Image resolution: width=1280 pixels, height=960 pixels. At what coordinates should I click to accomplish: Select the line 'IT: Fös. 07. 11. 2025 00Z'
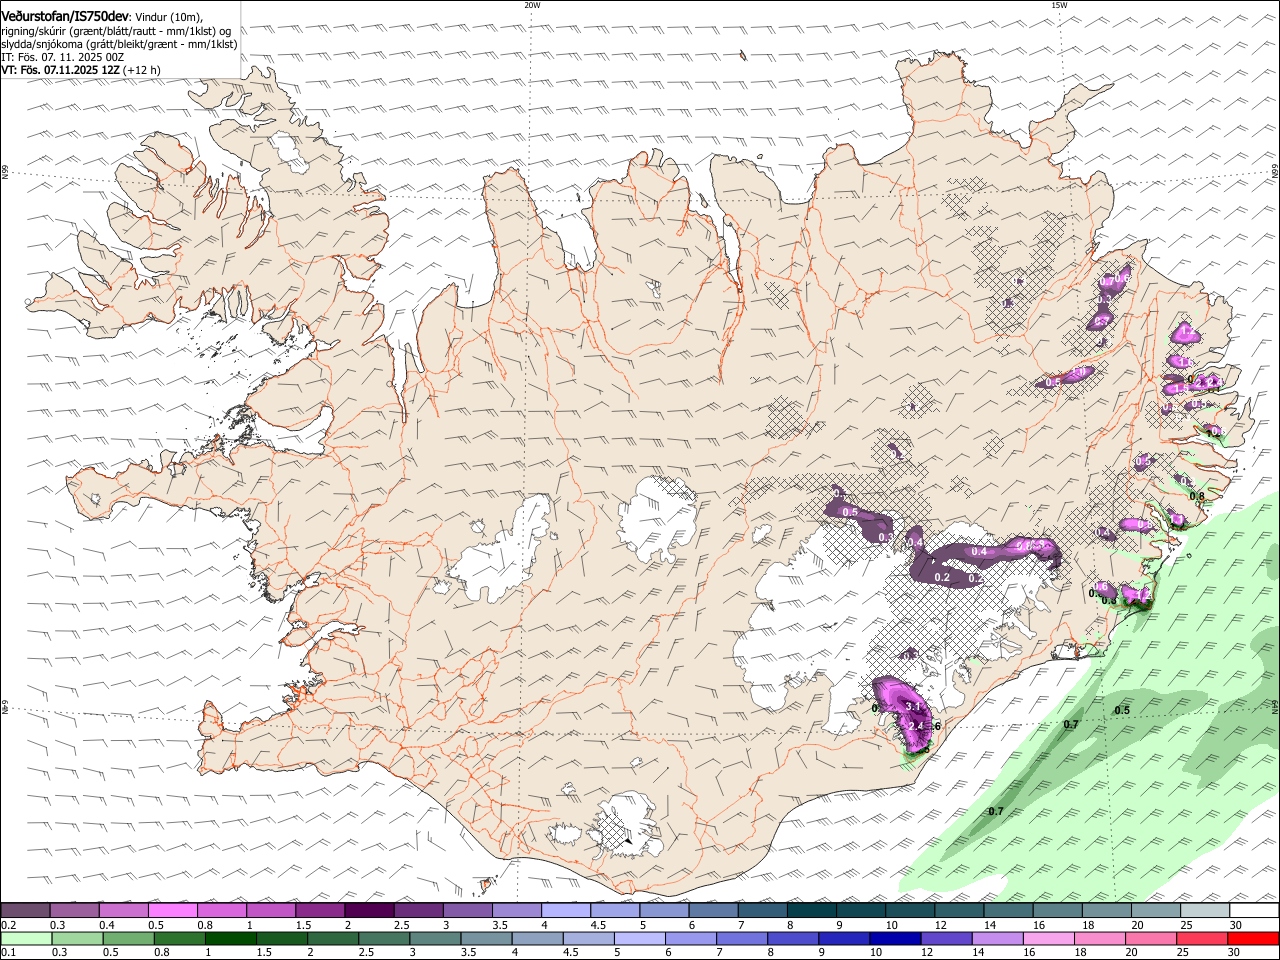[x=63, y=58]
